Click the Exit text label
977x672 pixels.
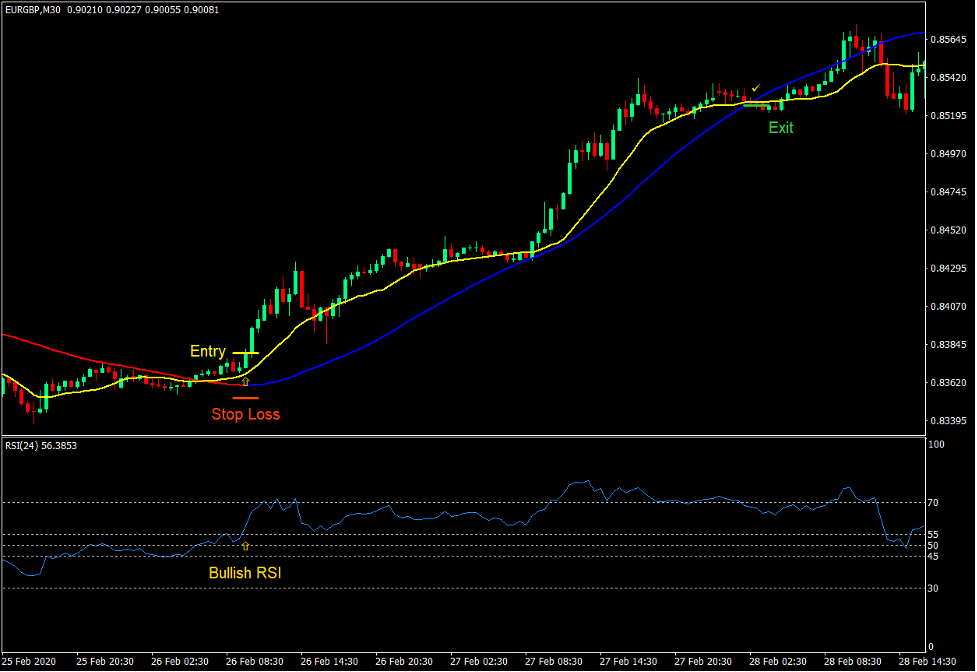[779, 128]
